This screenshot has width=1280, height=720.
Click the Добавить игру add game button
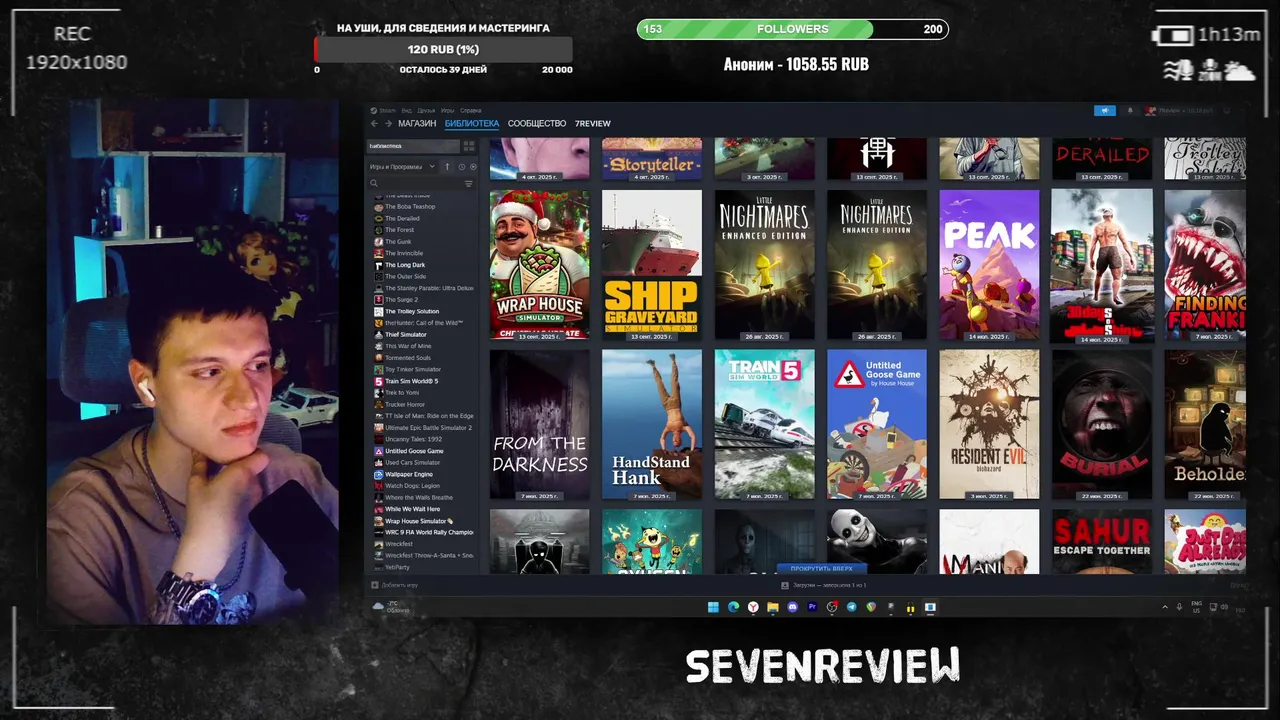click(x=395, y=585)
